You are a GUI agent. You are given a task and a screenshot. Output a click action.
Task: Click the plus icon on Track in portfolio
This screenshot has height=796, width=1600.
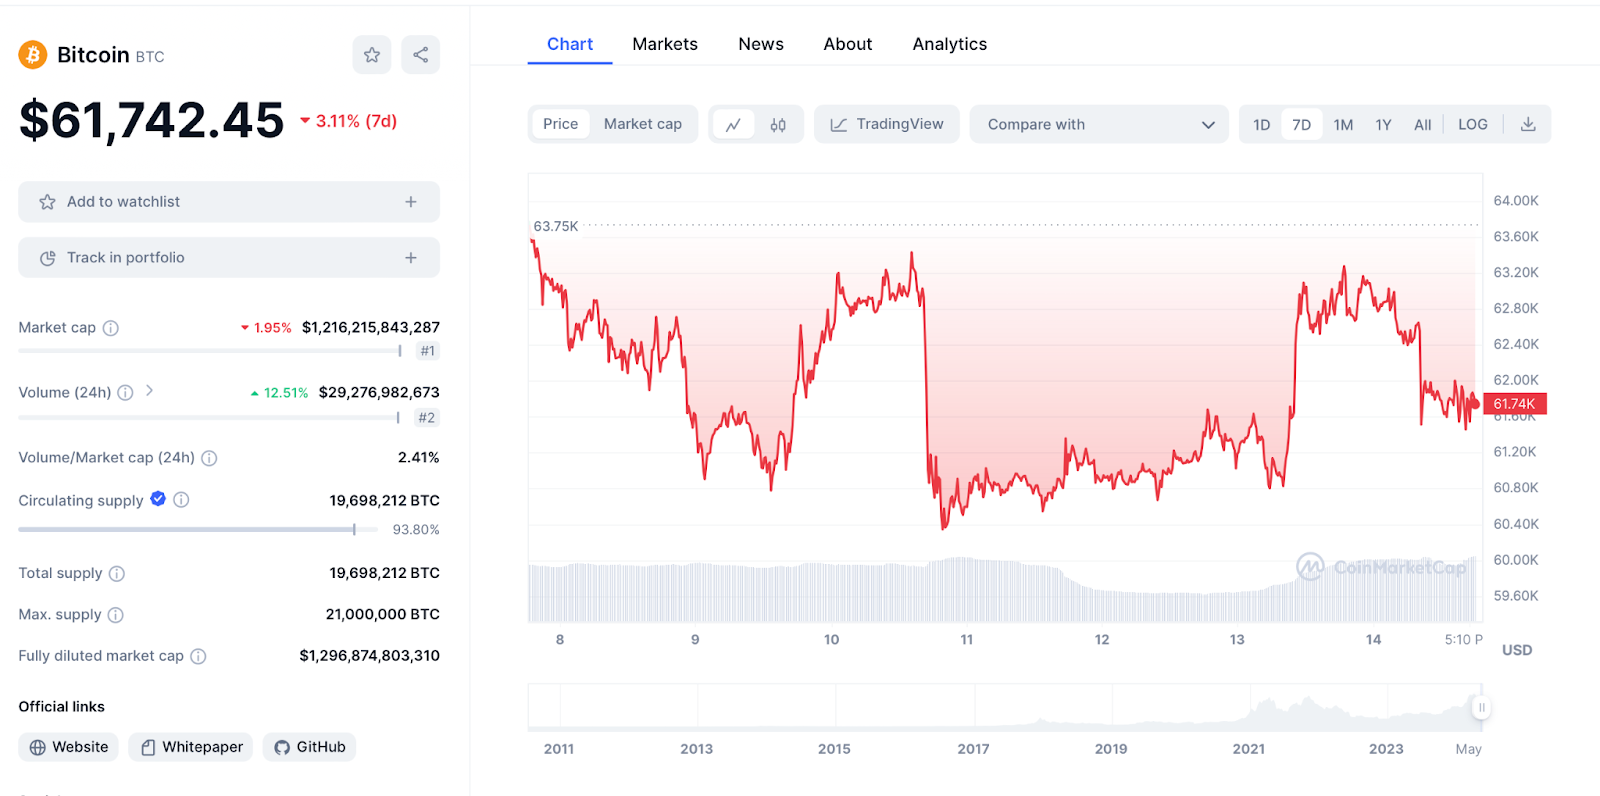(411, 258)
